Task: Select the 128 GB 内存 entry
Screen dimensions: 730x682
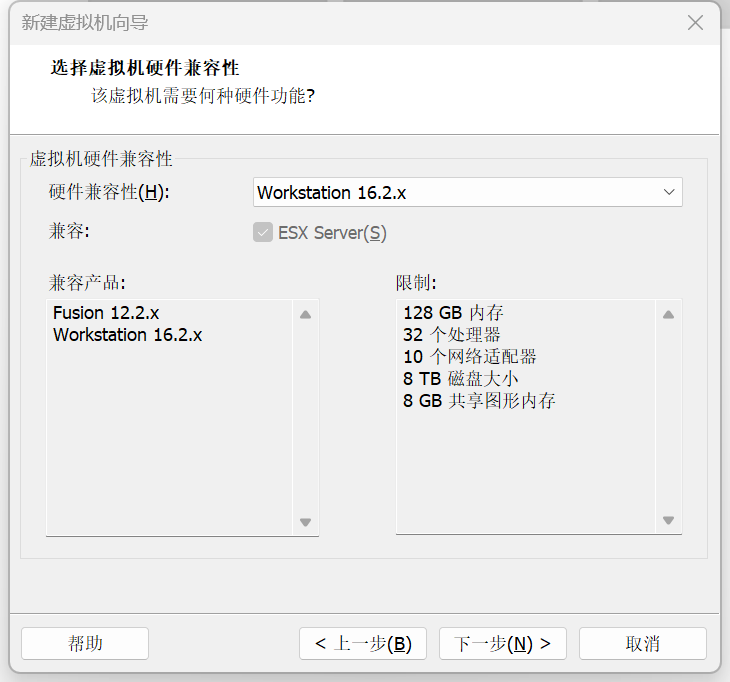Action: pos(453,313)
